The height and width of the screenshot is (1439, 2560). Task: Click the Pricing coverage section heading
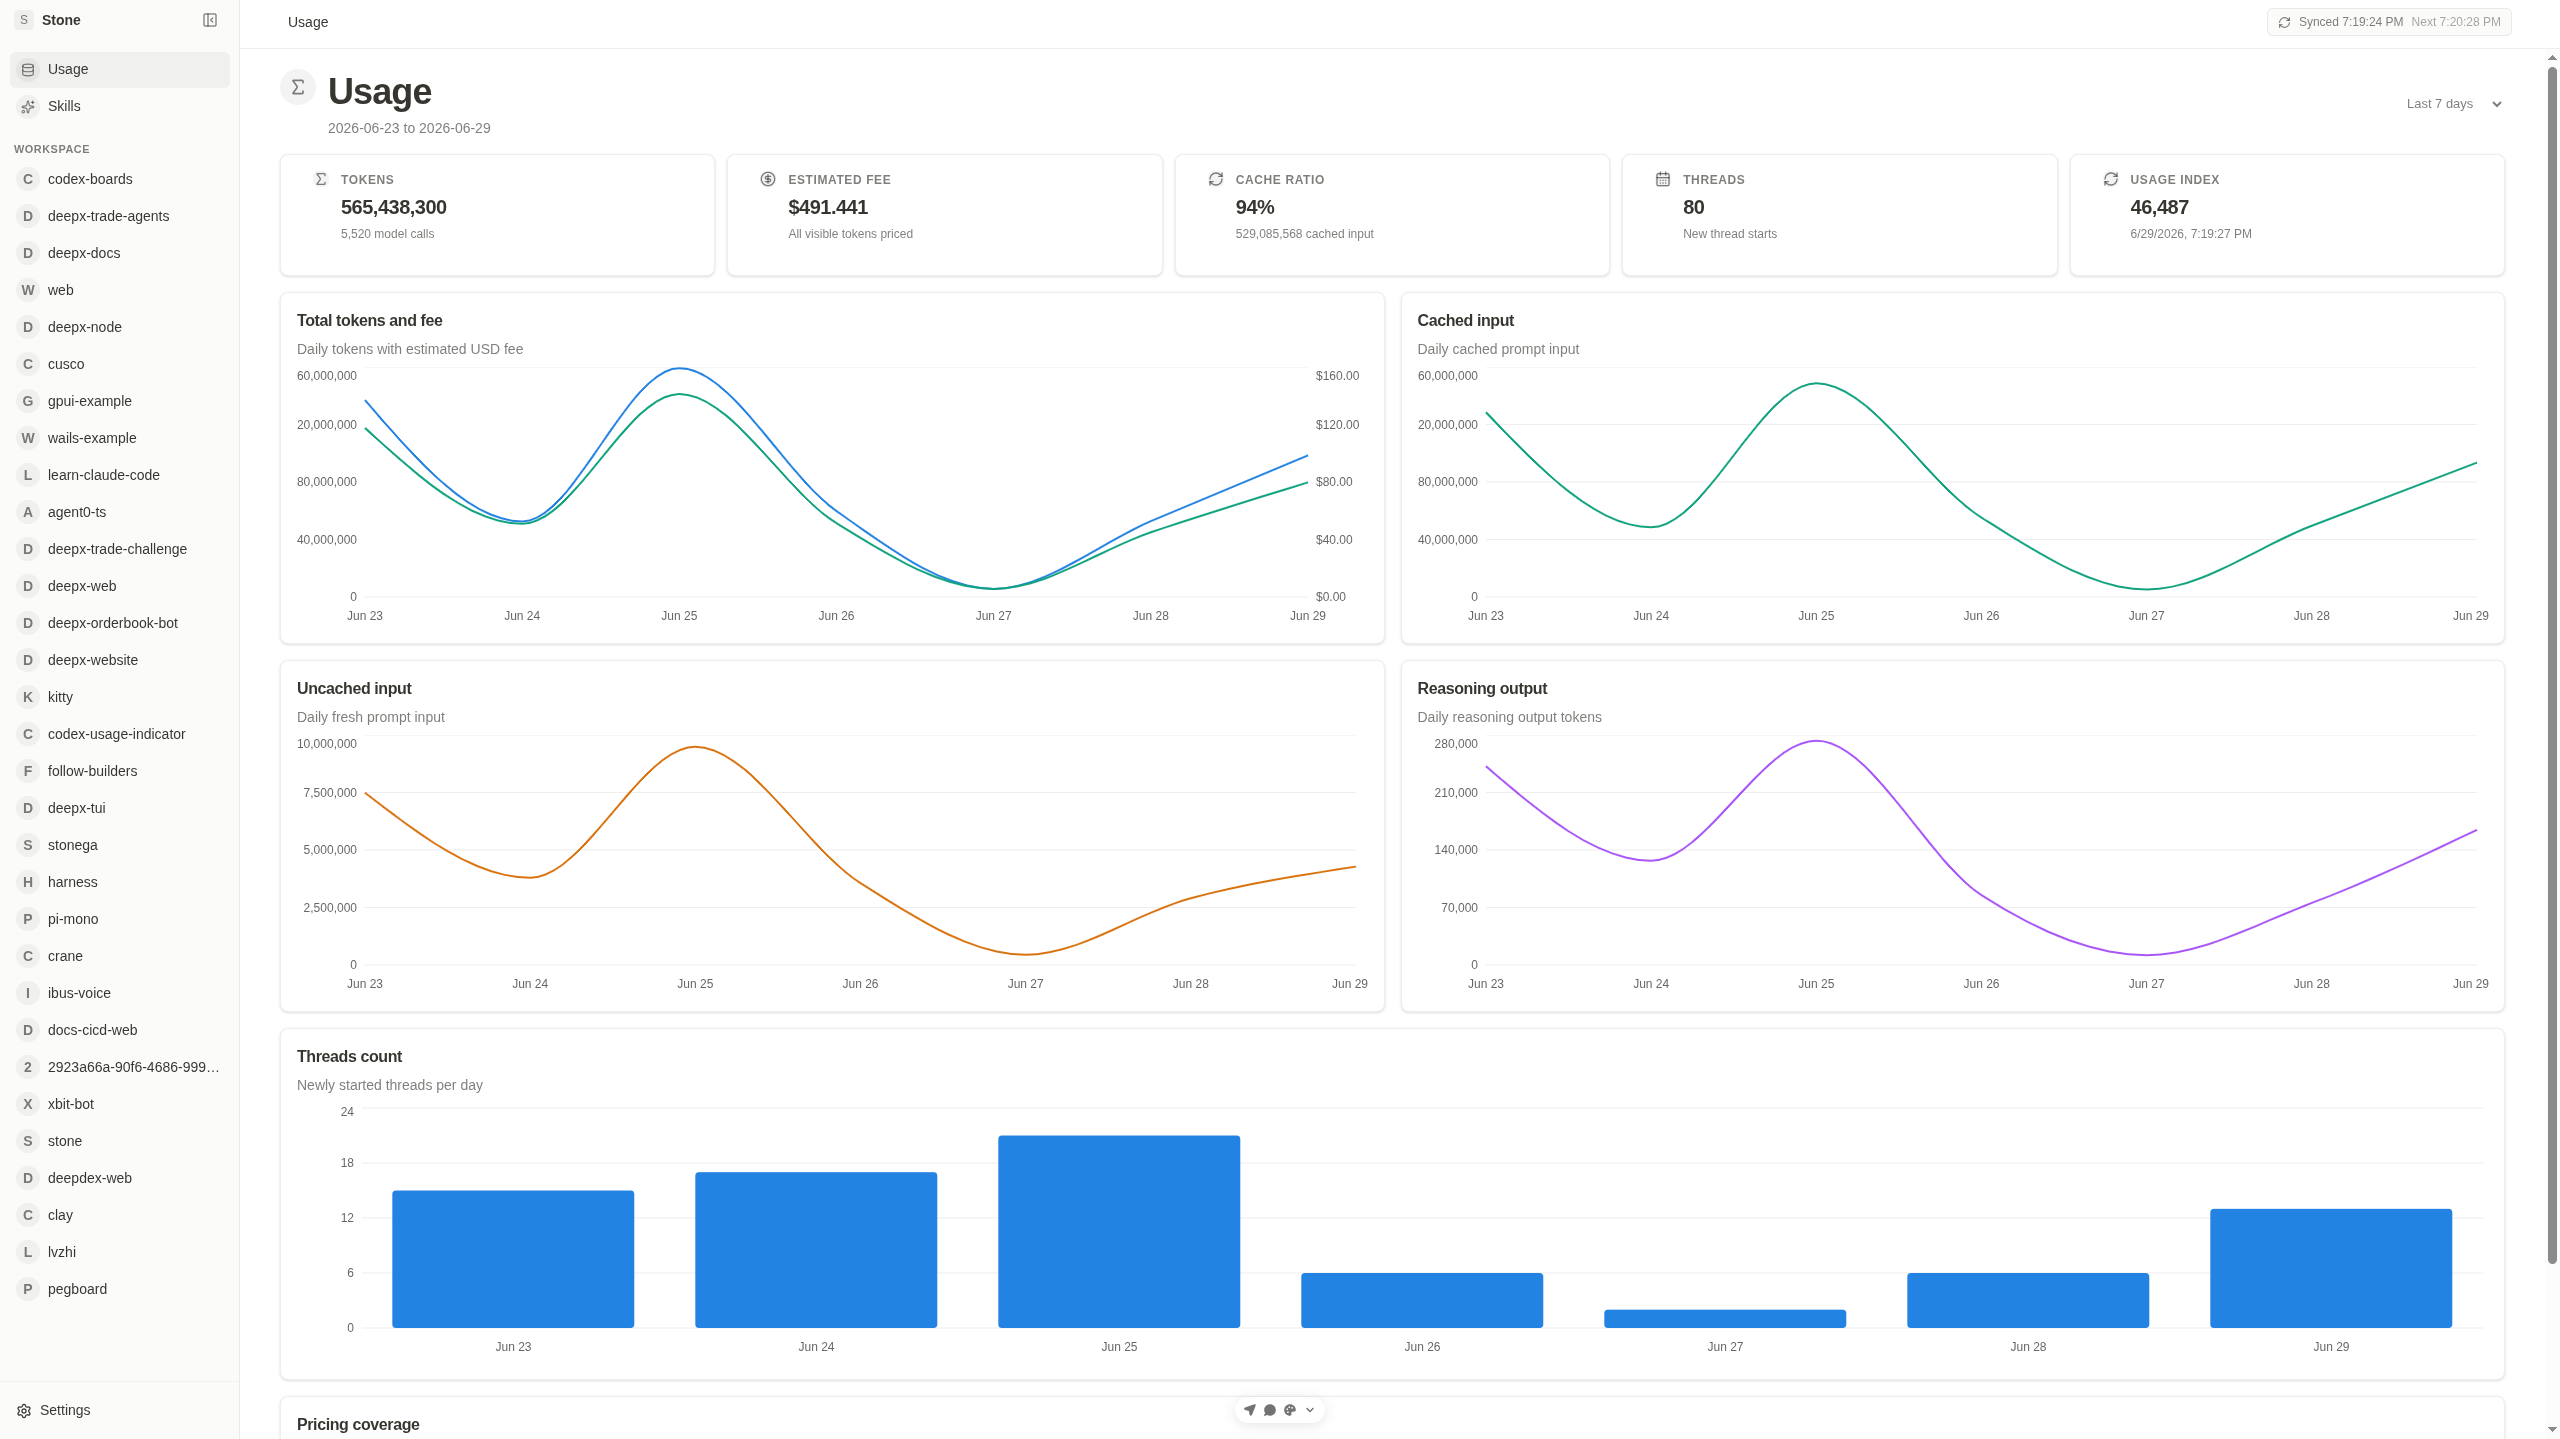click(x=358, y=1424)
